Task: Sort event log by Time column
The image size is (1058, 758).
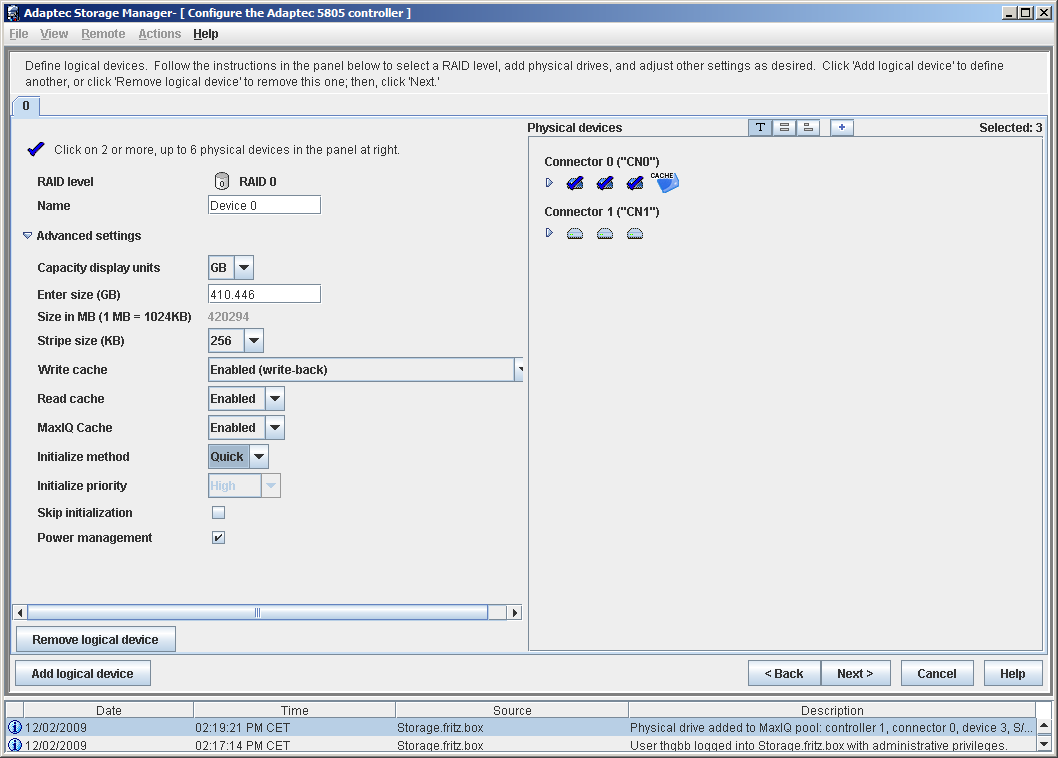Action: 294,710
